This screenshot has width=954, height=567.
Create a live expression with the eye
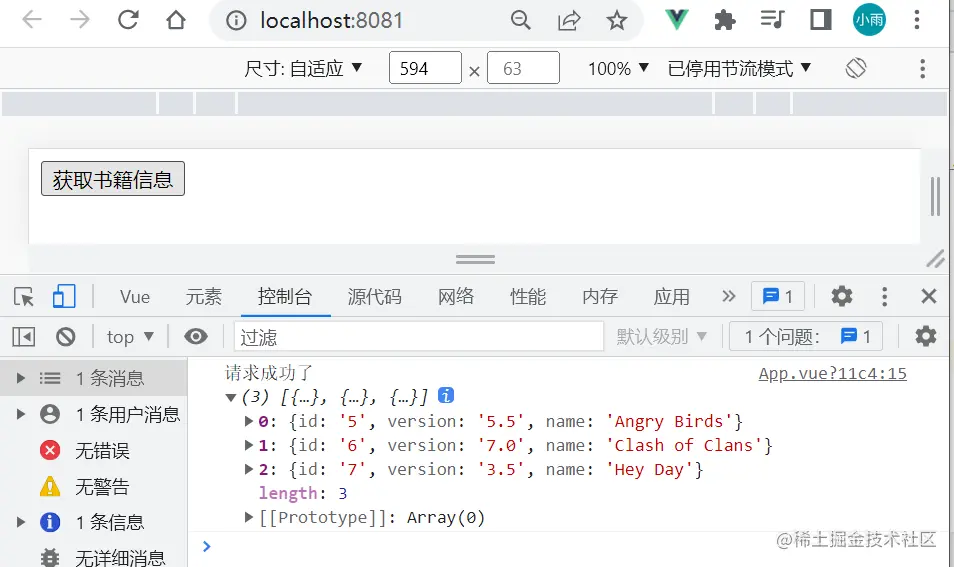tap(196, 336)
